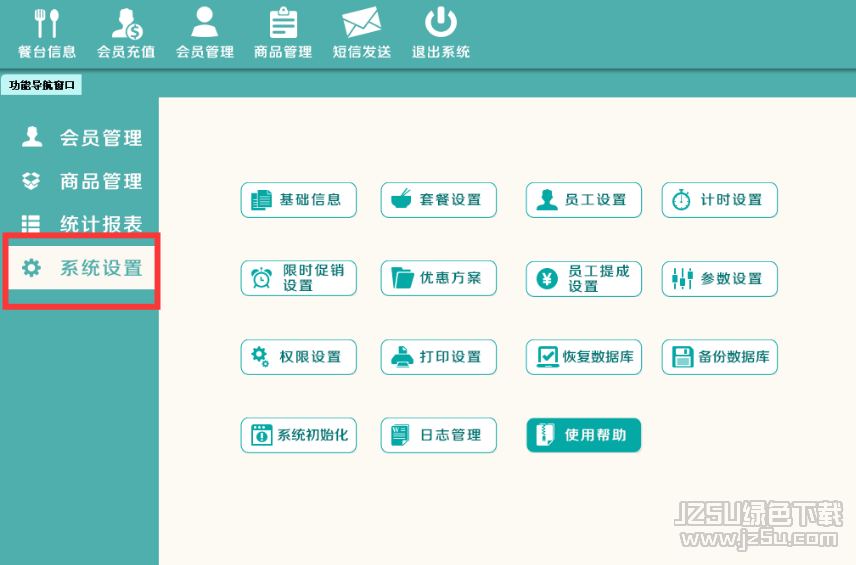Image resolution: width=856 pixels, height=565 pixels.
Task: Click the 商品管理 text label in top toolbar
Action: point(283,52)
